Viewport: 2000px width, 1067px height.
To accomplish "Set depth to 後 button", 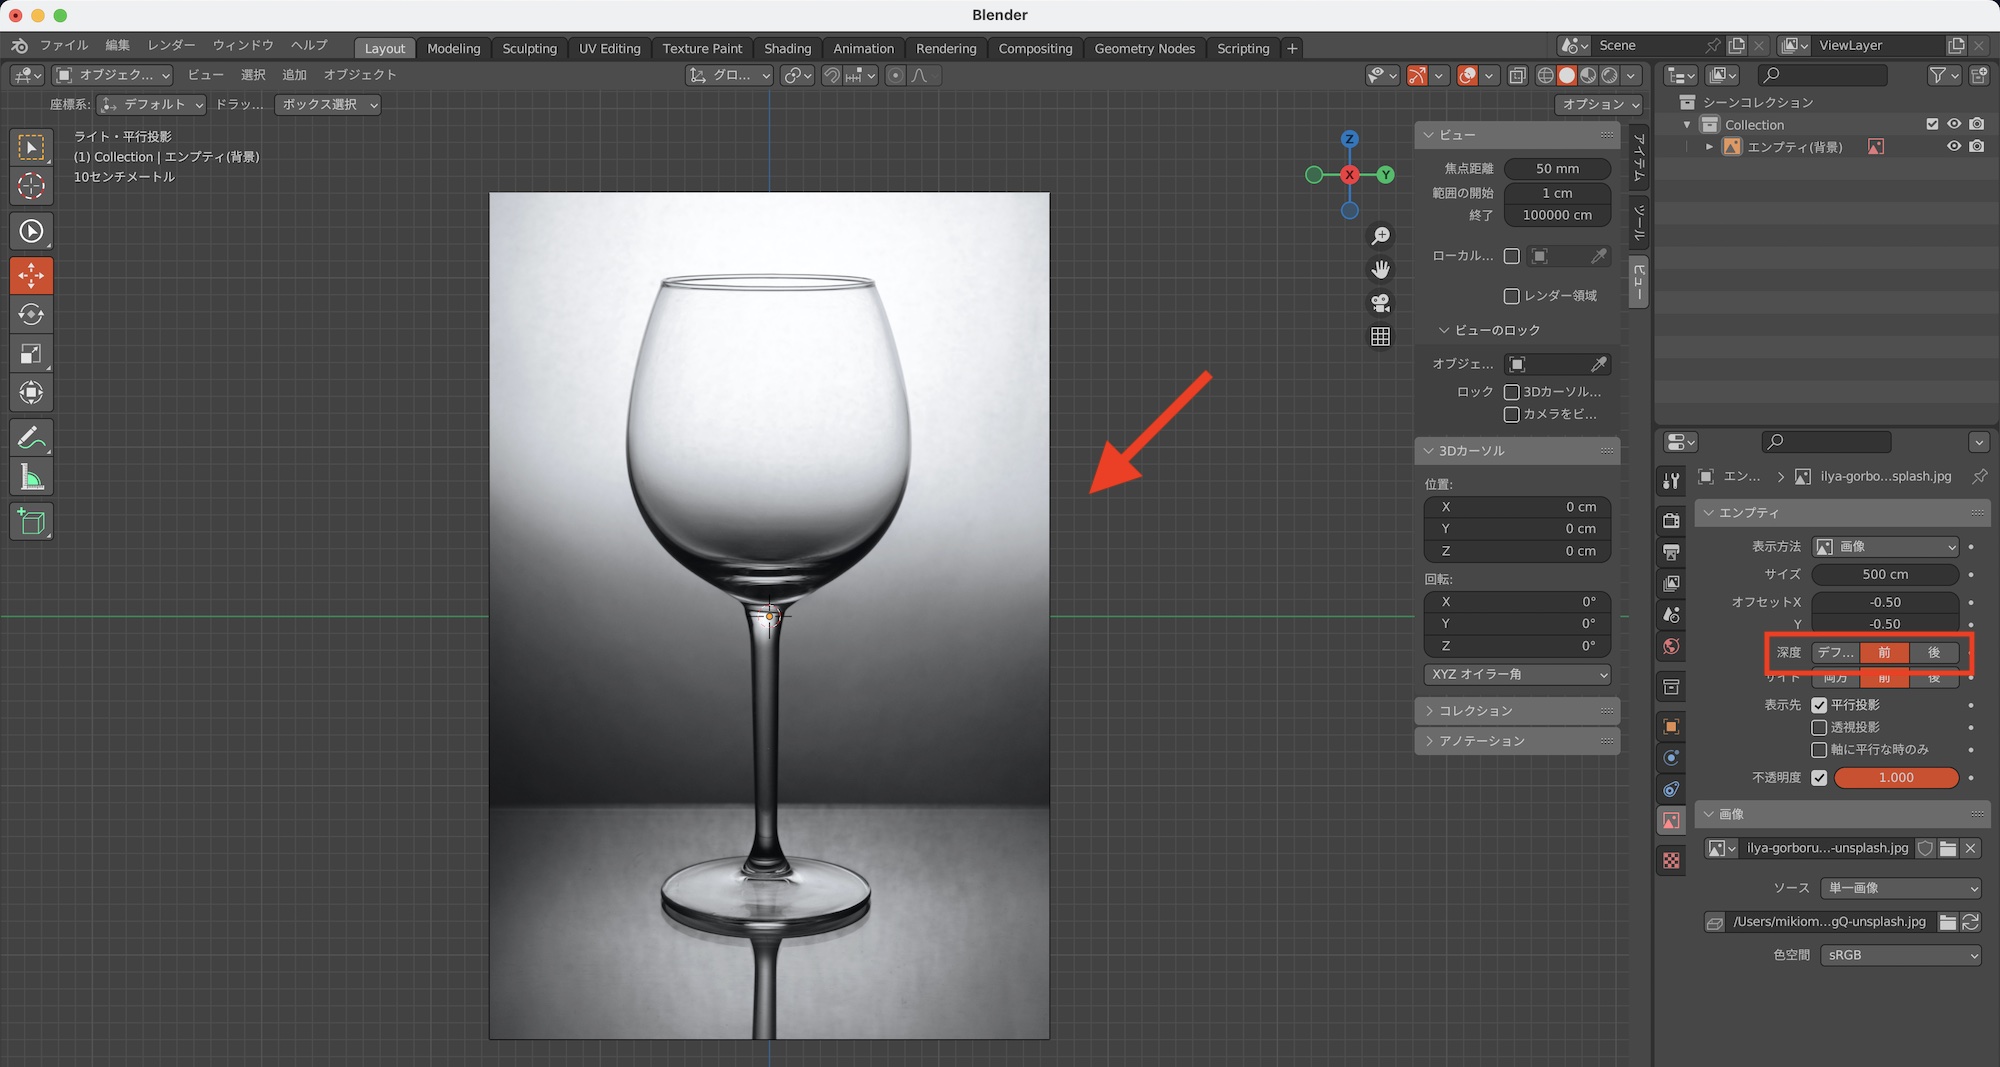I will tap(1934, 652).
